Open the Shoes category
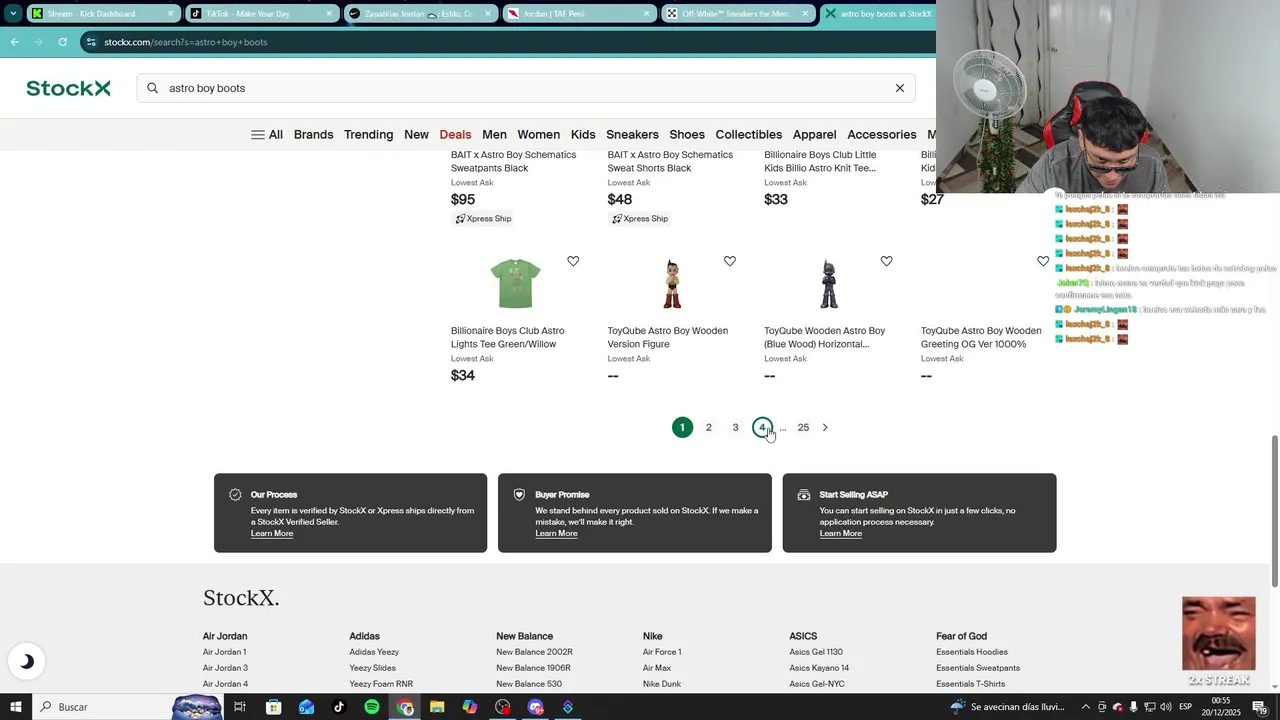1280x720 pixels. click(687, 134)
